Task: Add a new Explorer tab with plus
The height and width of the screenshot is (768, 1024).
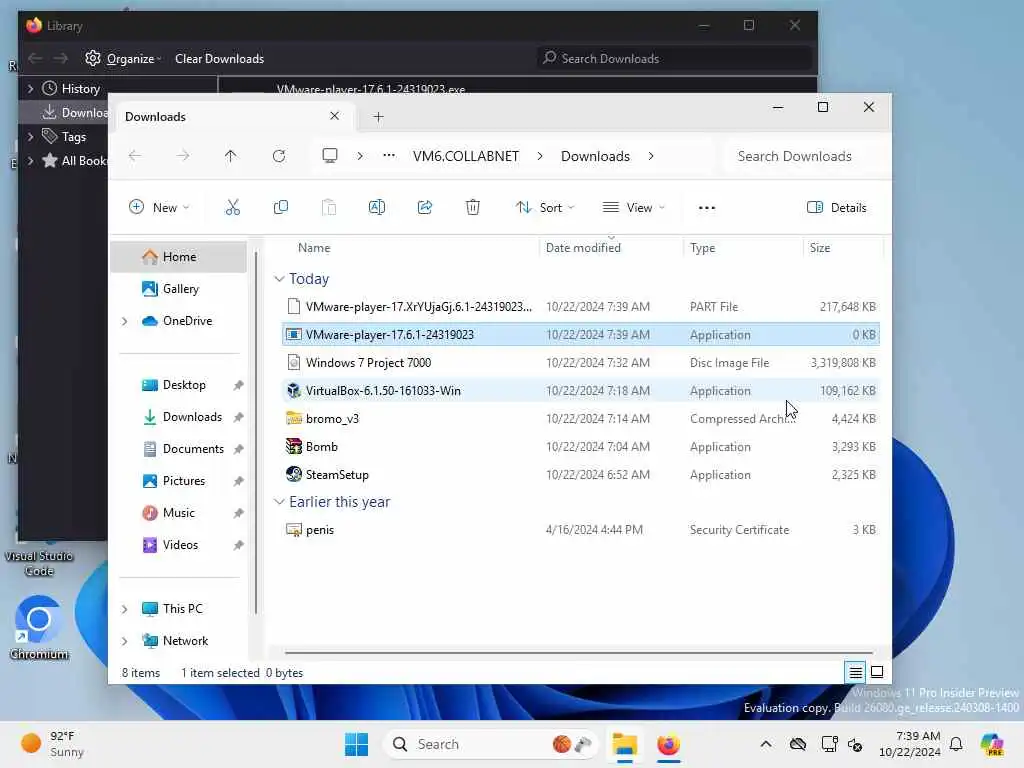Action: click(x=378, y=117)
